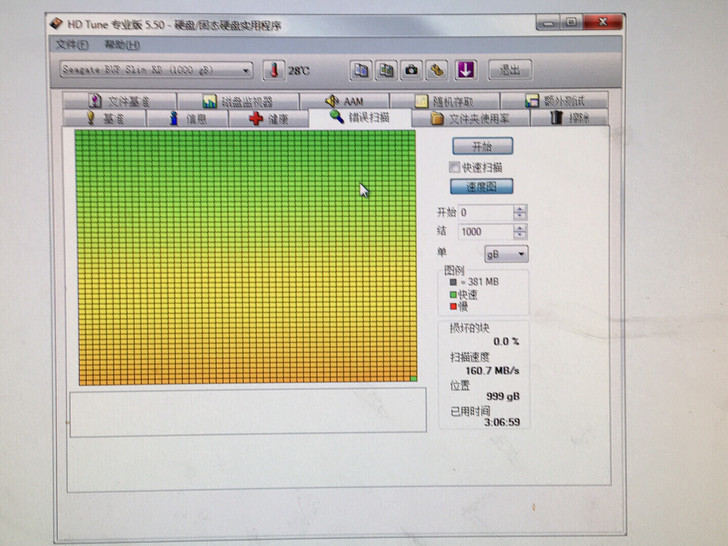Click the 开始 start position field showing 0

tap(486, 213)
